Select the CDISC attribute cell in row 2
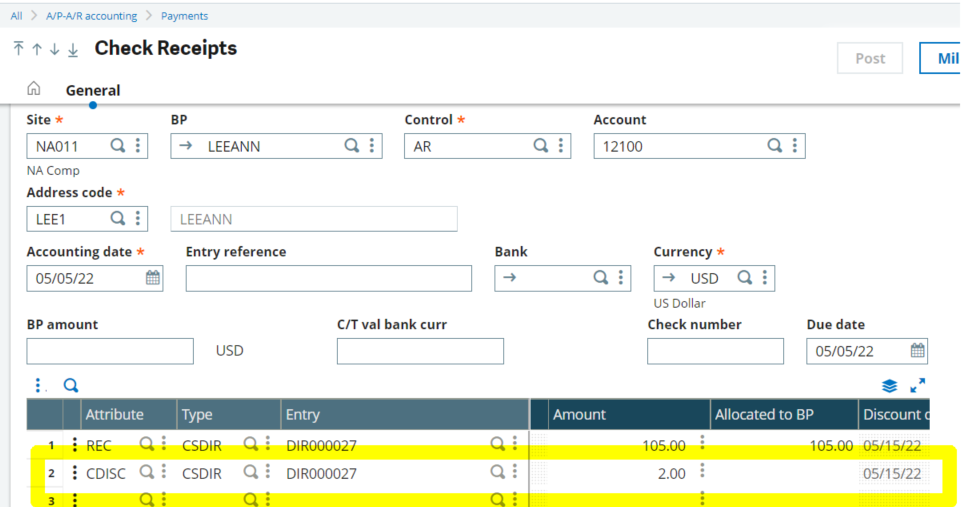Image resolution: width=961 pixels, height=507 pixels. pos(107,473)
